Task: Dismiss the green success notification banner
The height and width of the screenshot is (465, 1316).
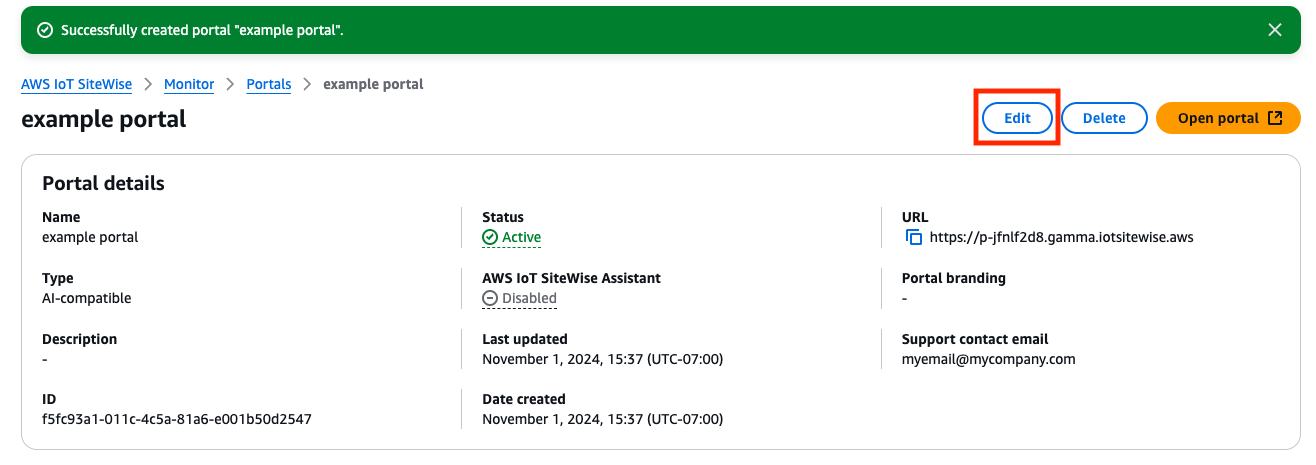Action: pyautogui.click(x=1275, y=30)
